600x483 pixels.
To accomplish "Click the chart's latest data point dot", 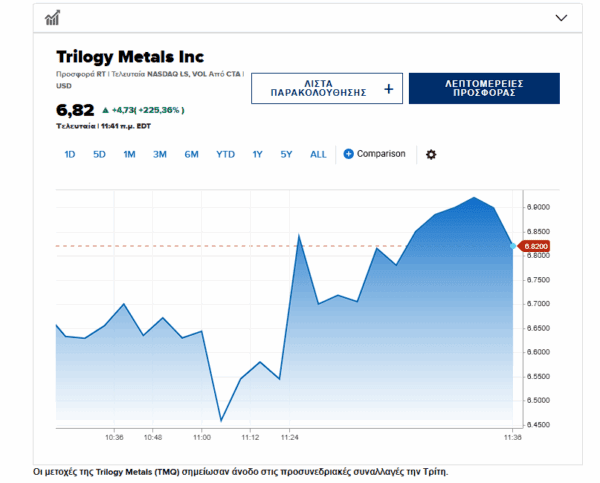I will [513, 246].
